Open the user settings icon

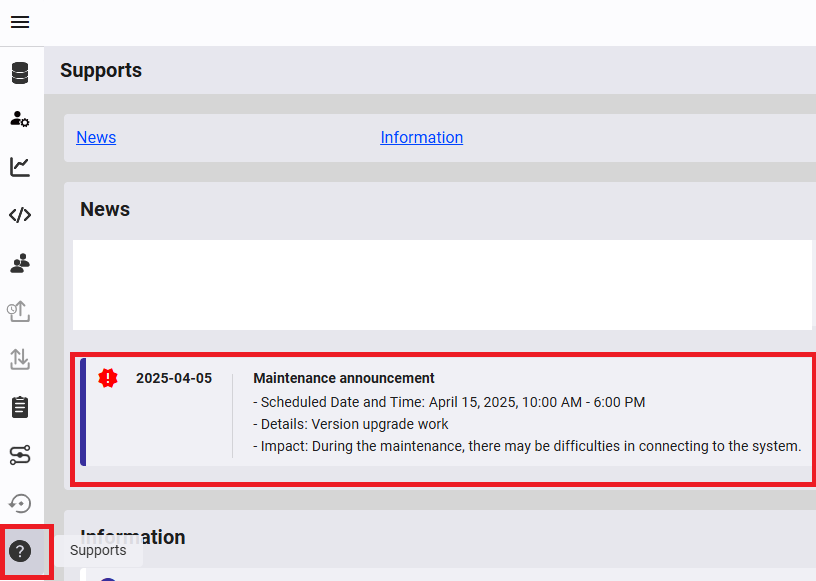click(20, 119)
